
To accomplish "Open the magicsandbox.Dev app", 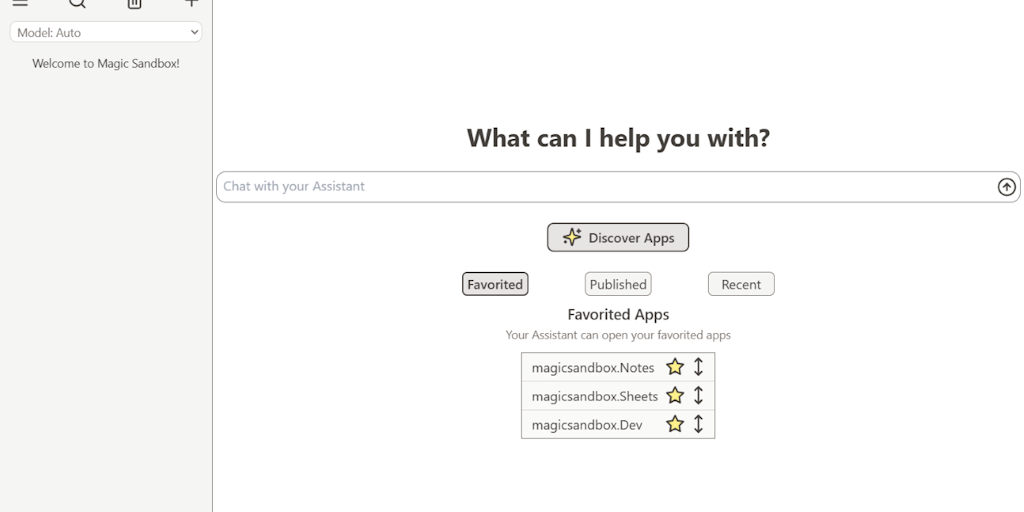I will point(587,425).
